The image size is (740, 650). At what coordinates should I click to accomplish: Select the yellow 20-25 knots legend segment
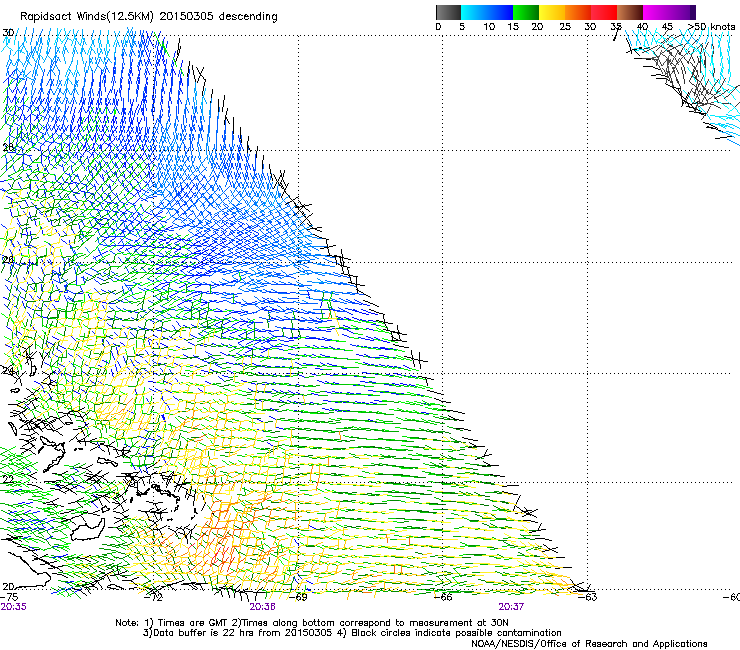(552, 12)
